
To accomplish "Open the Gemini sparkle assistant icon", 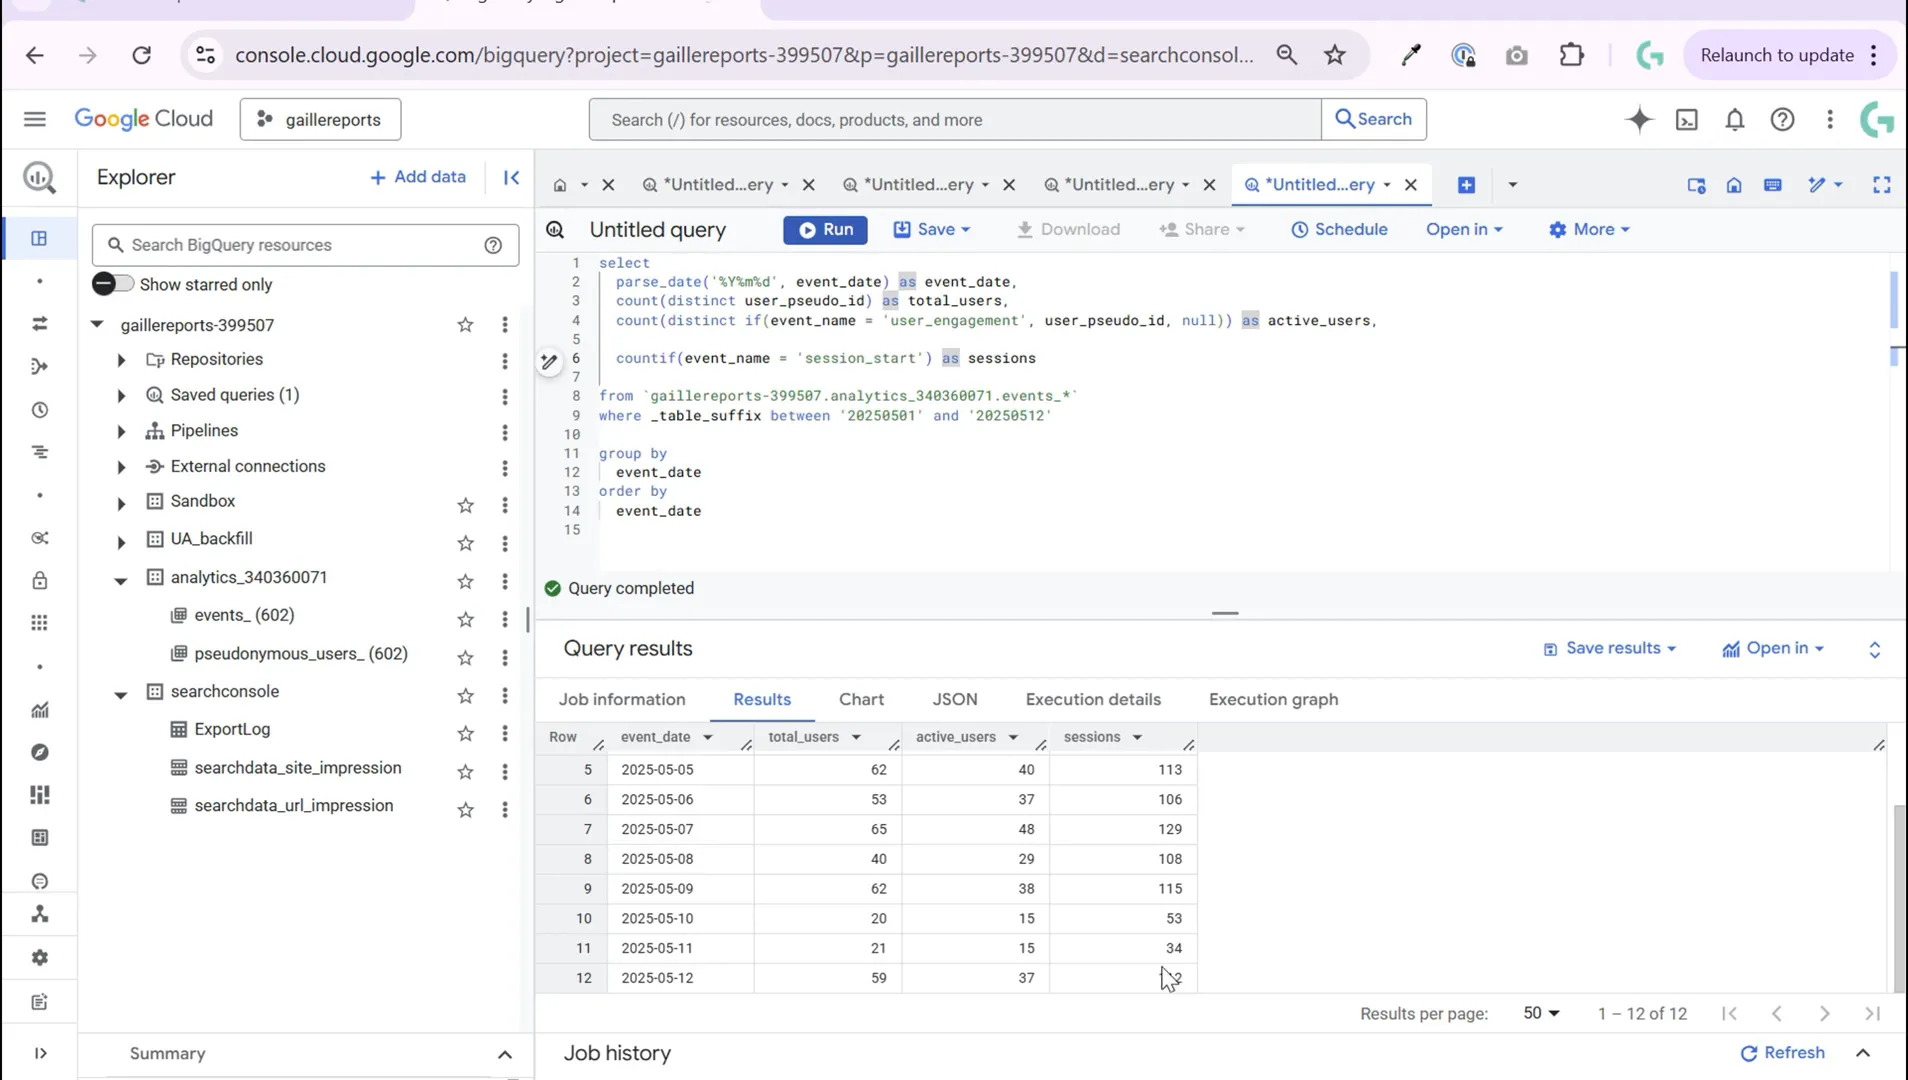I will click(1639, 119).
